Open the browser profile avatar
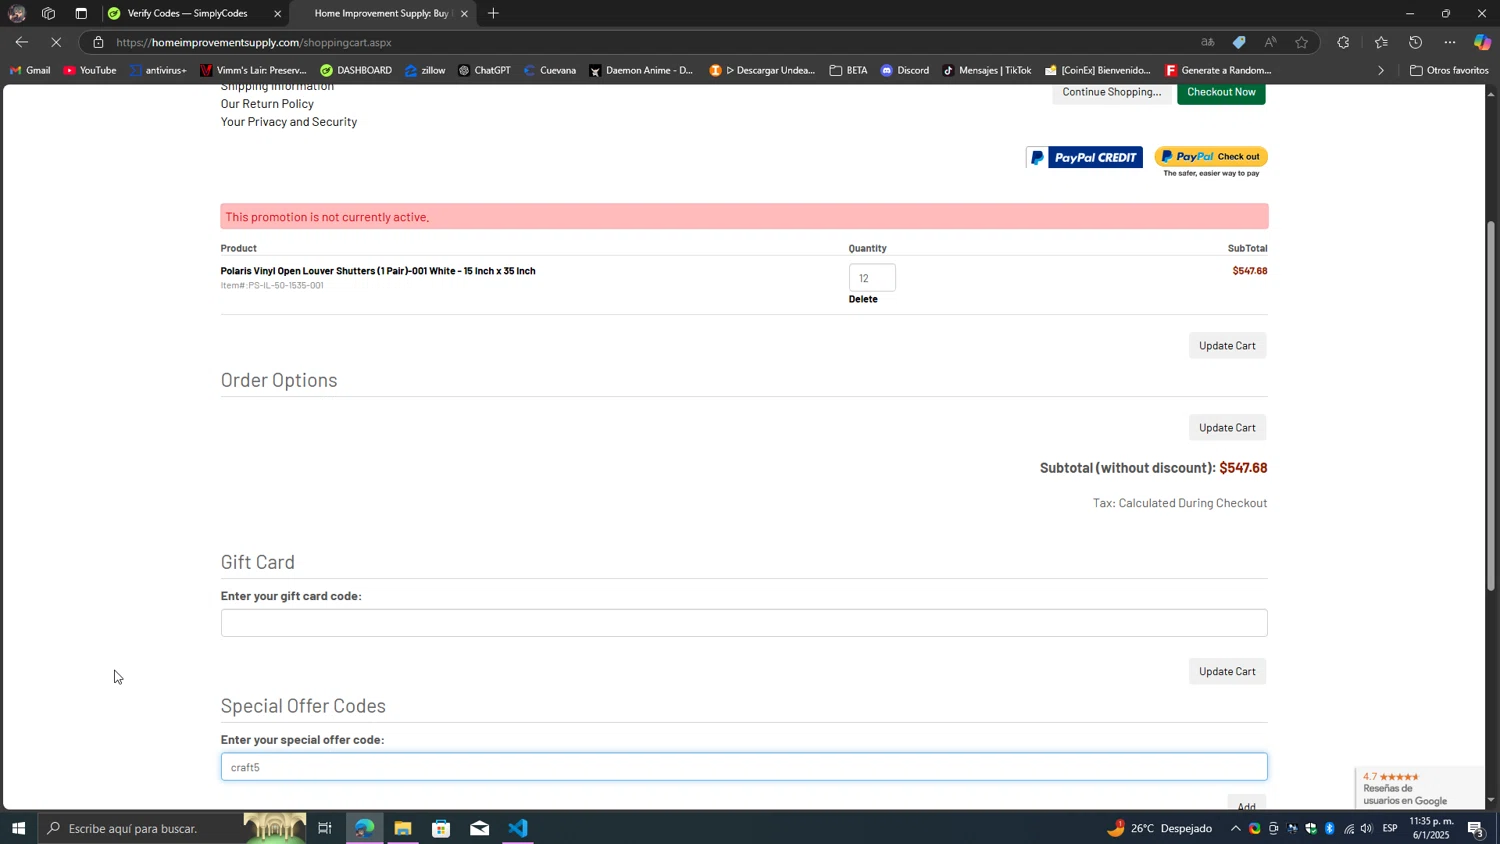The image size is (1500, 844). click(x=17, y=14)
